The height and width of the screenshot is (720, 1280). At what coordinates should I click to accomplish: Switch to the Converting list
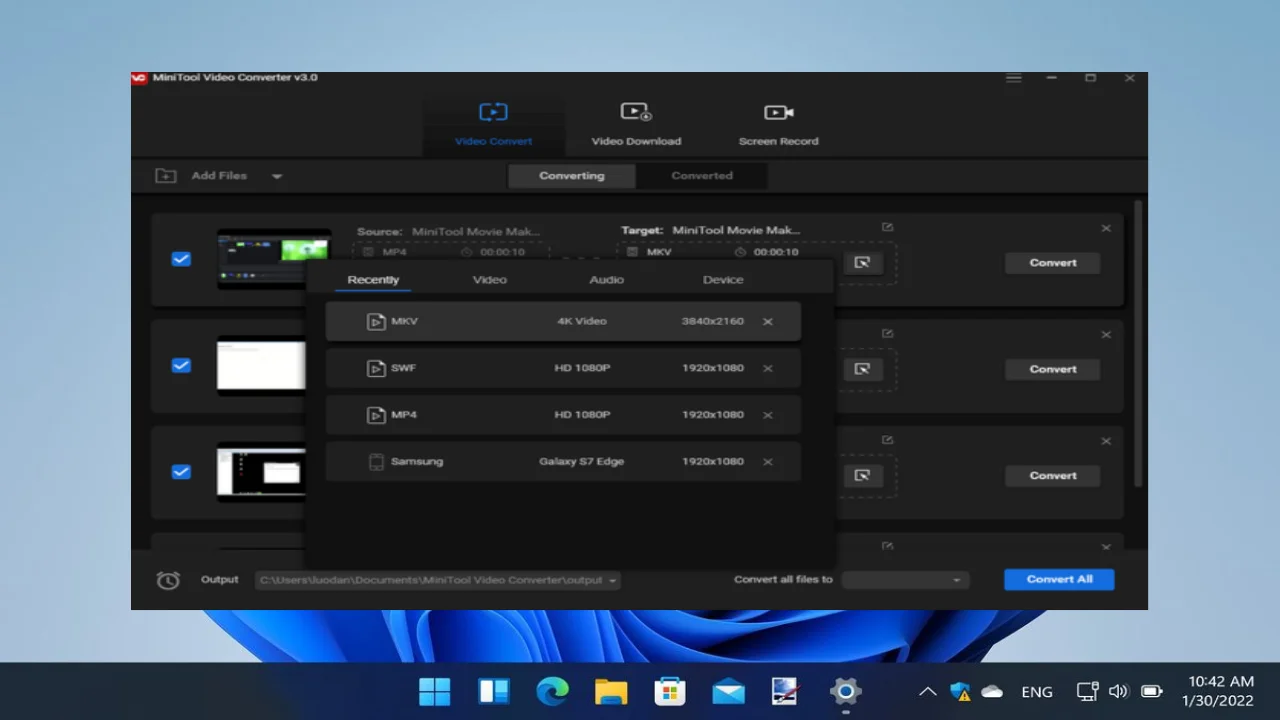click(x=571, y=176)
